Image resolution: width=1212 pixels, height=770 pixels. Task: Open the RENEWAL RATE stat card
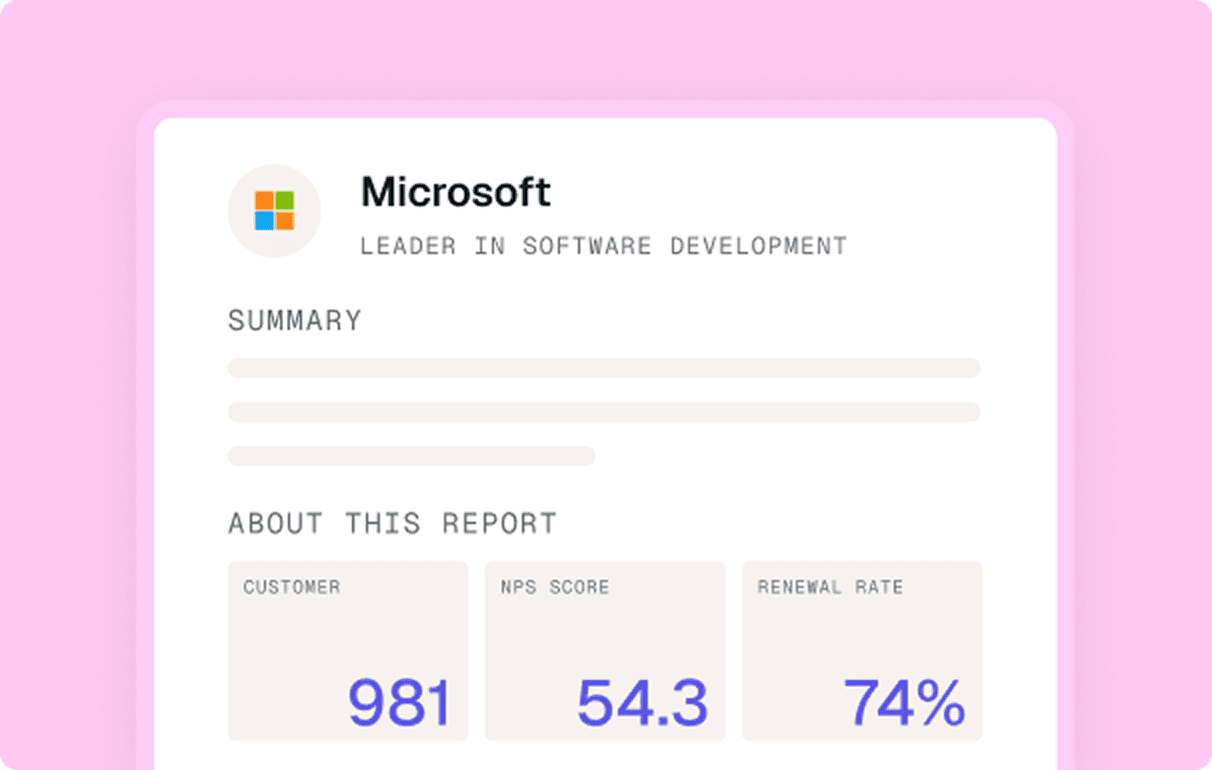(x=862, y=651)
